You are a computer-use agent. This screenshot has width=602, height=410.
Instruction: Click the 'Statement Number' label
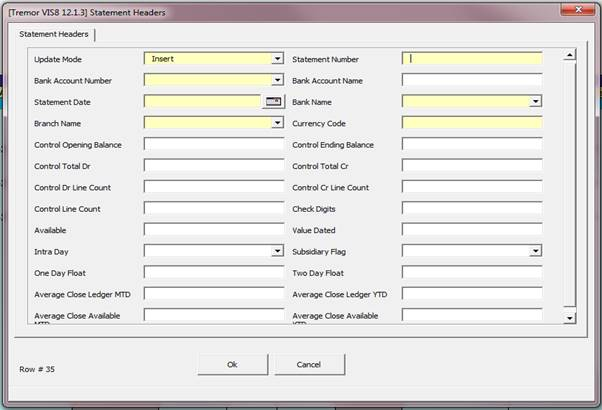tap(326, 60)
